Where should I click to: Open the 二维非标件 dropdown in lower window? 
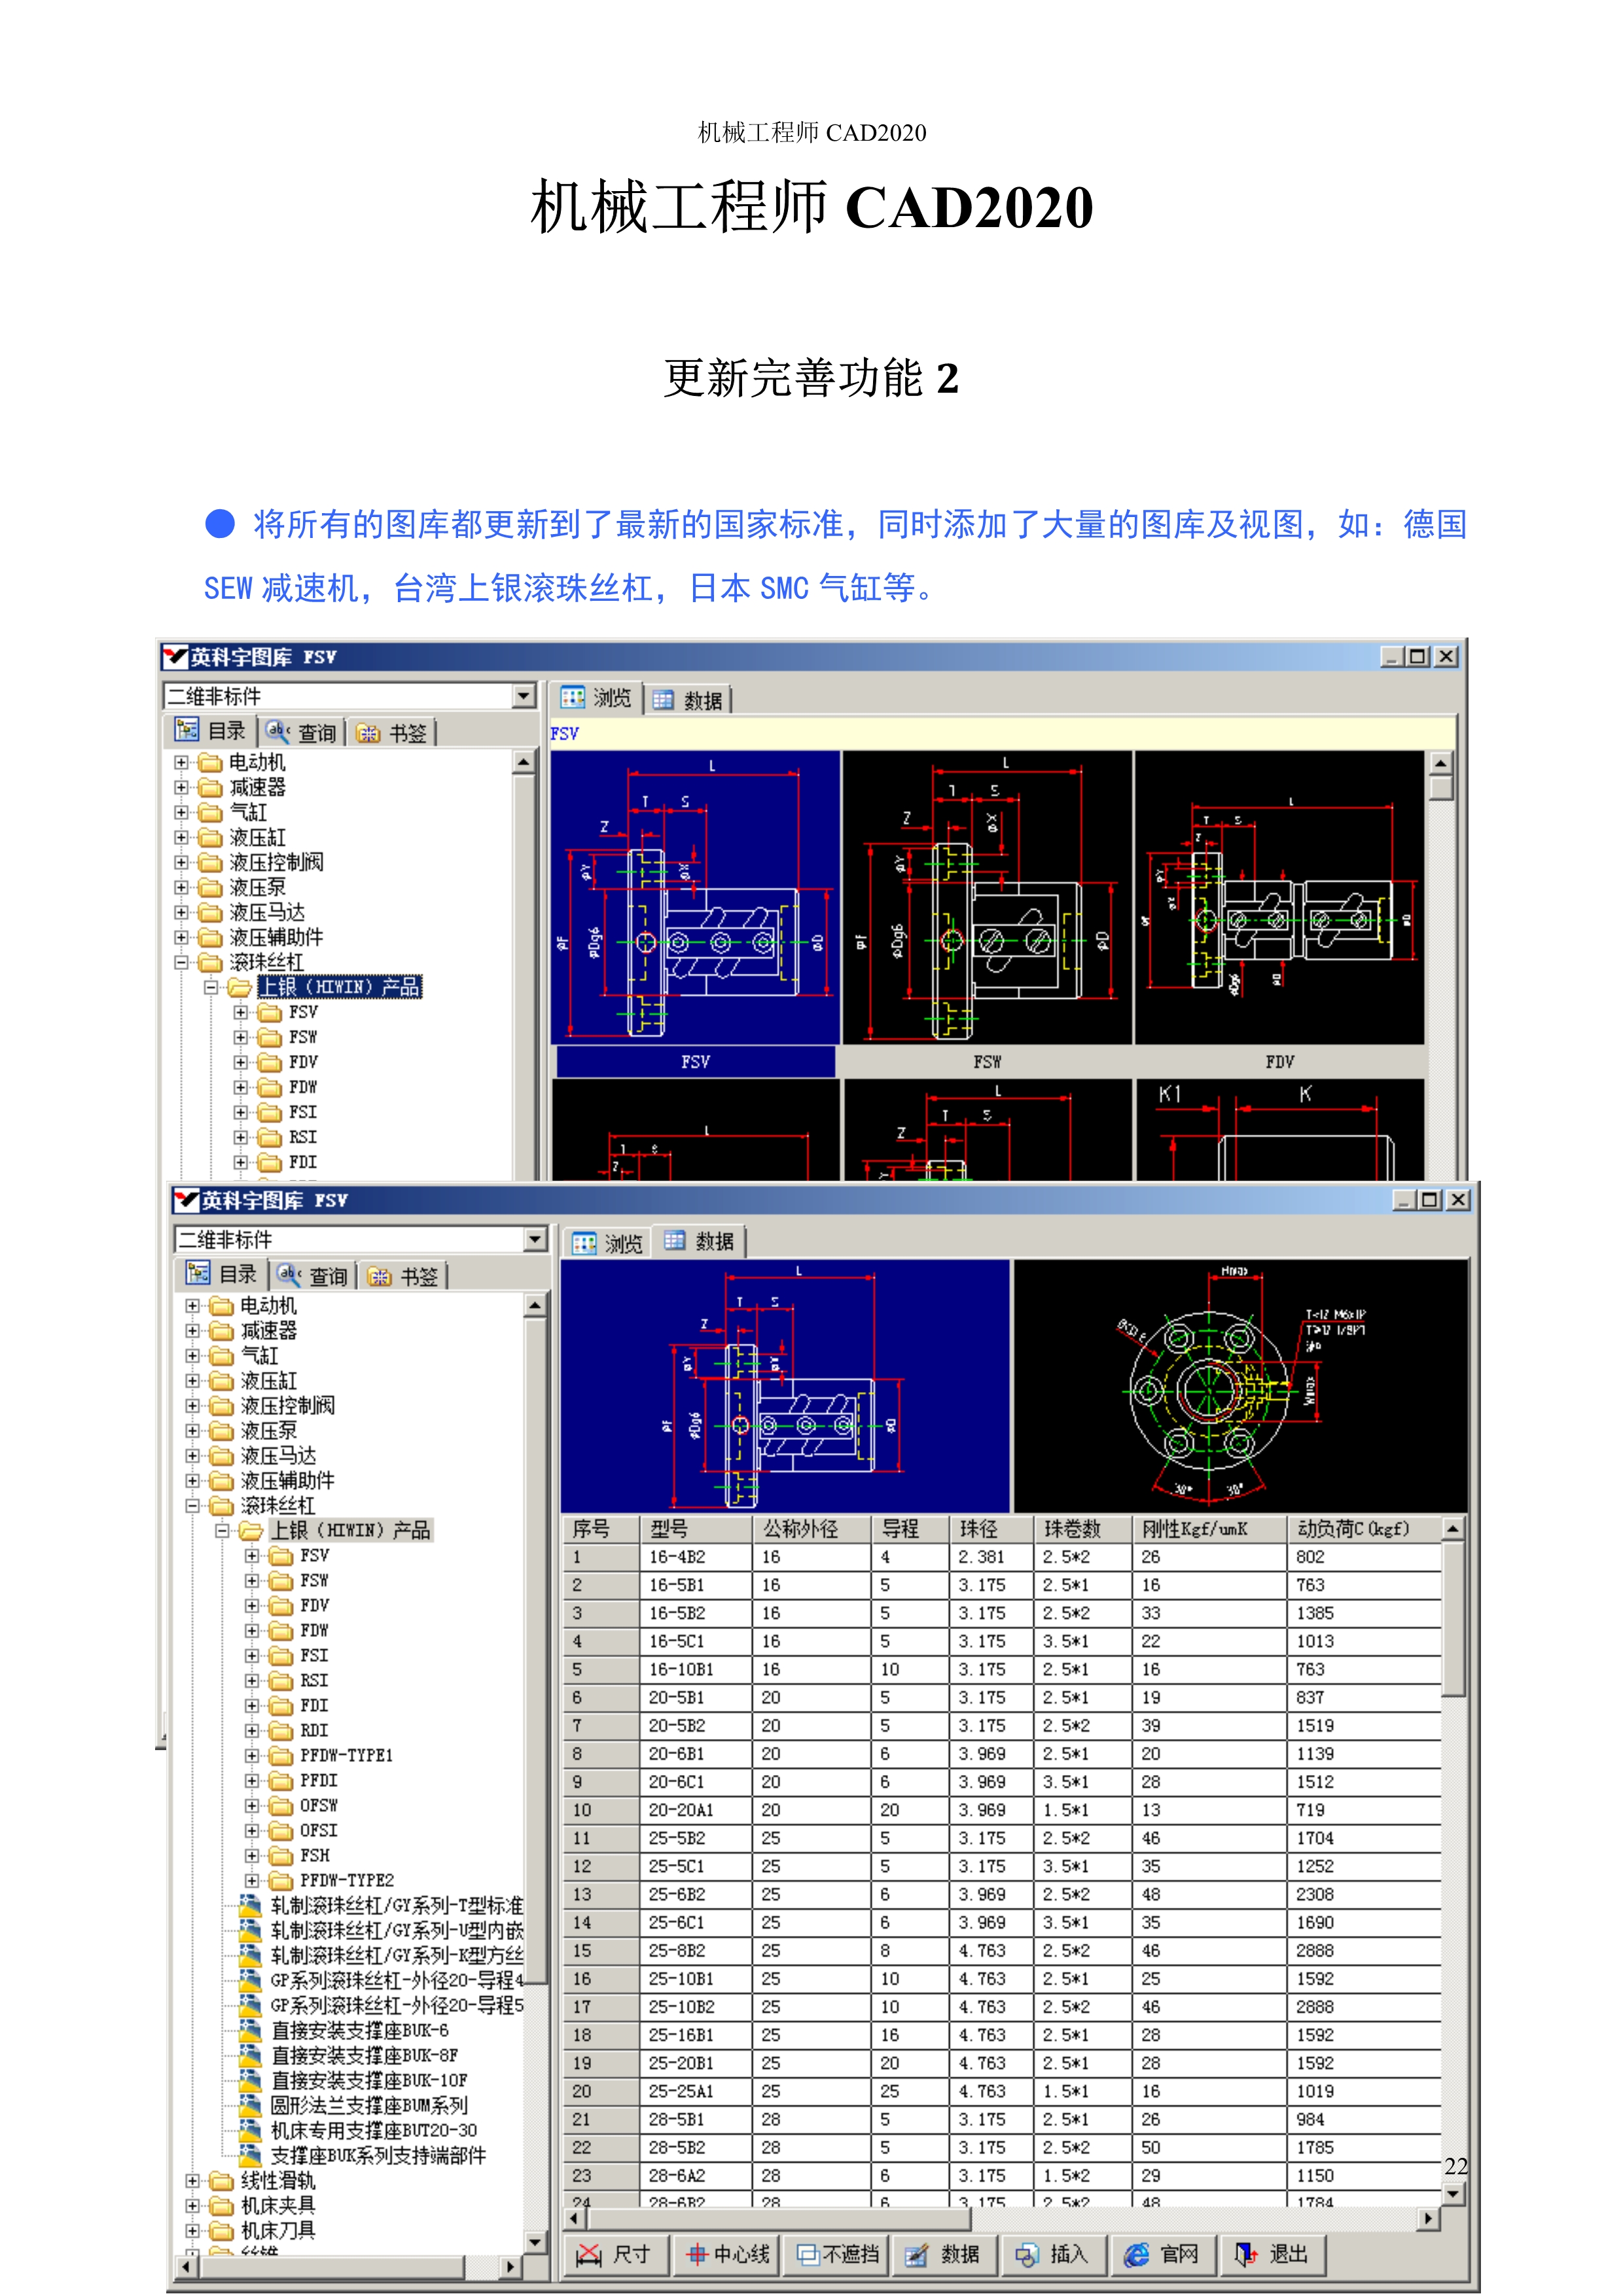tap(535, 1240)
